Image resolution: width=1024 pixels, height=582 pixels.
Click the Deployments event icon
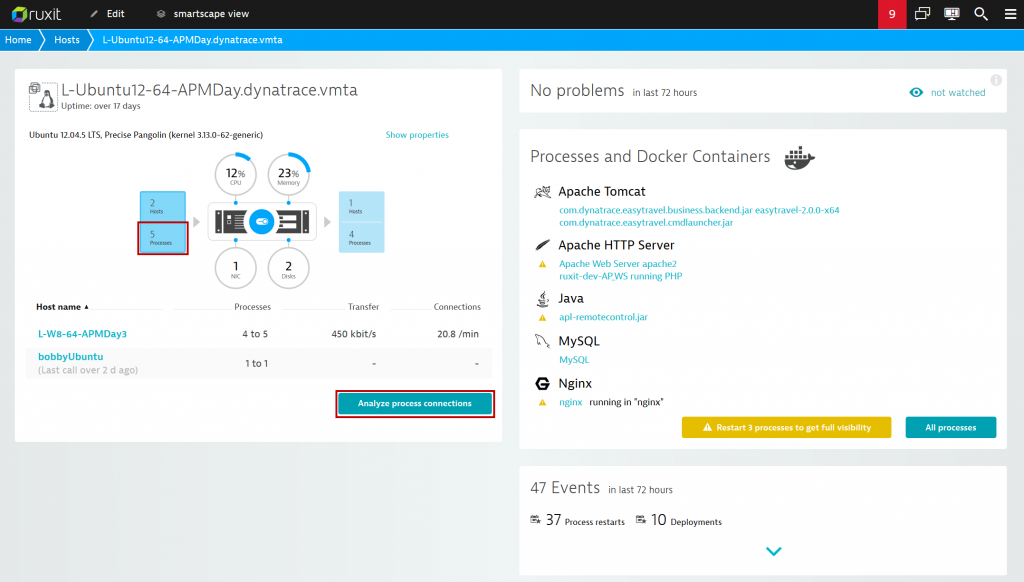tap(641, 520)
